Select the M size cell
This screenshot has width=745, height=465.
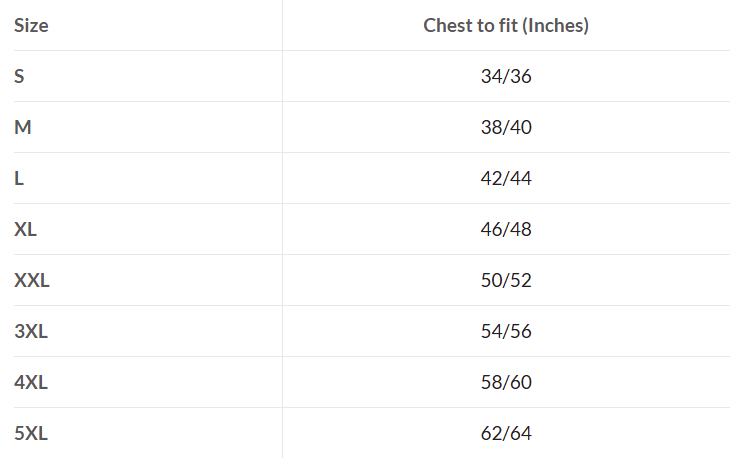pos(23,127)
